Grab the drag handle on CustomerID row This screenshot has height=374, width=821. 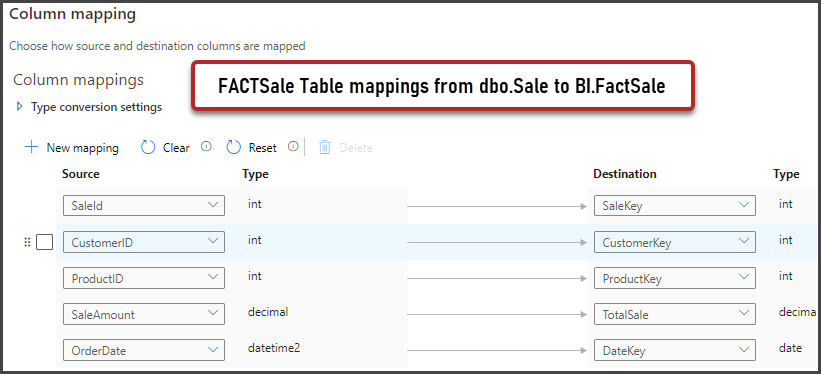tap(27, 242)
